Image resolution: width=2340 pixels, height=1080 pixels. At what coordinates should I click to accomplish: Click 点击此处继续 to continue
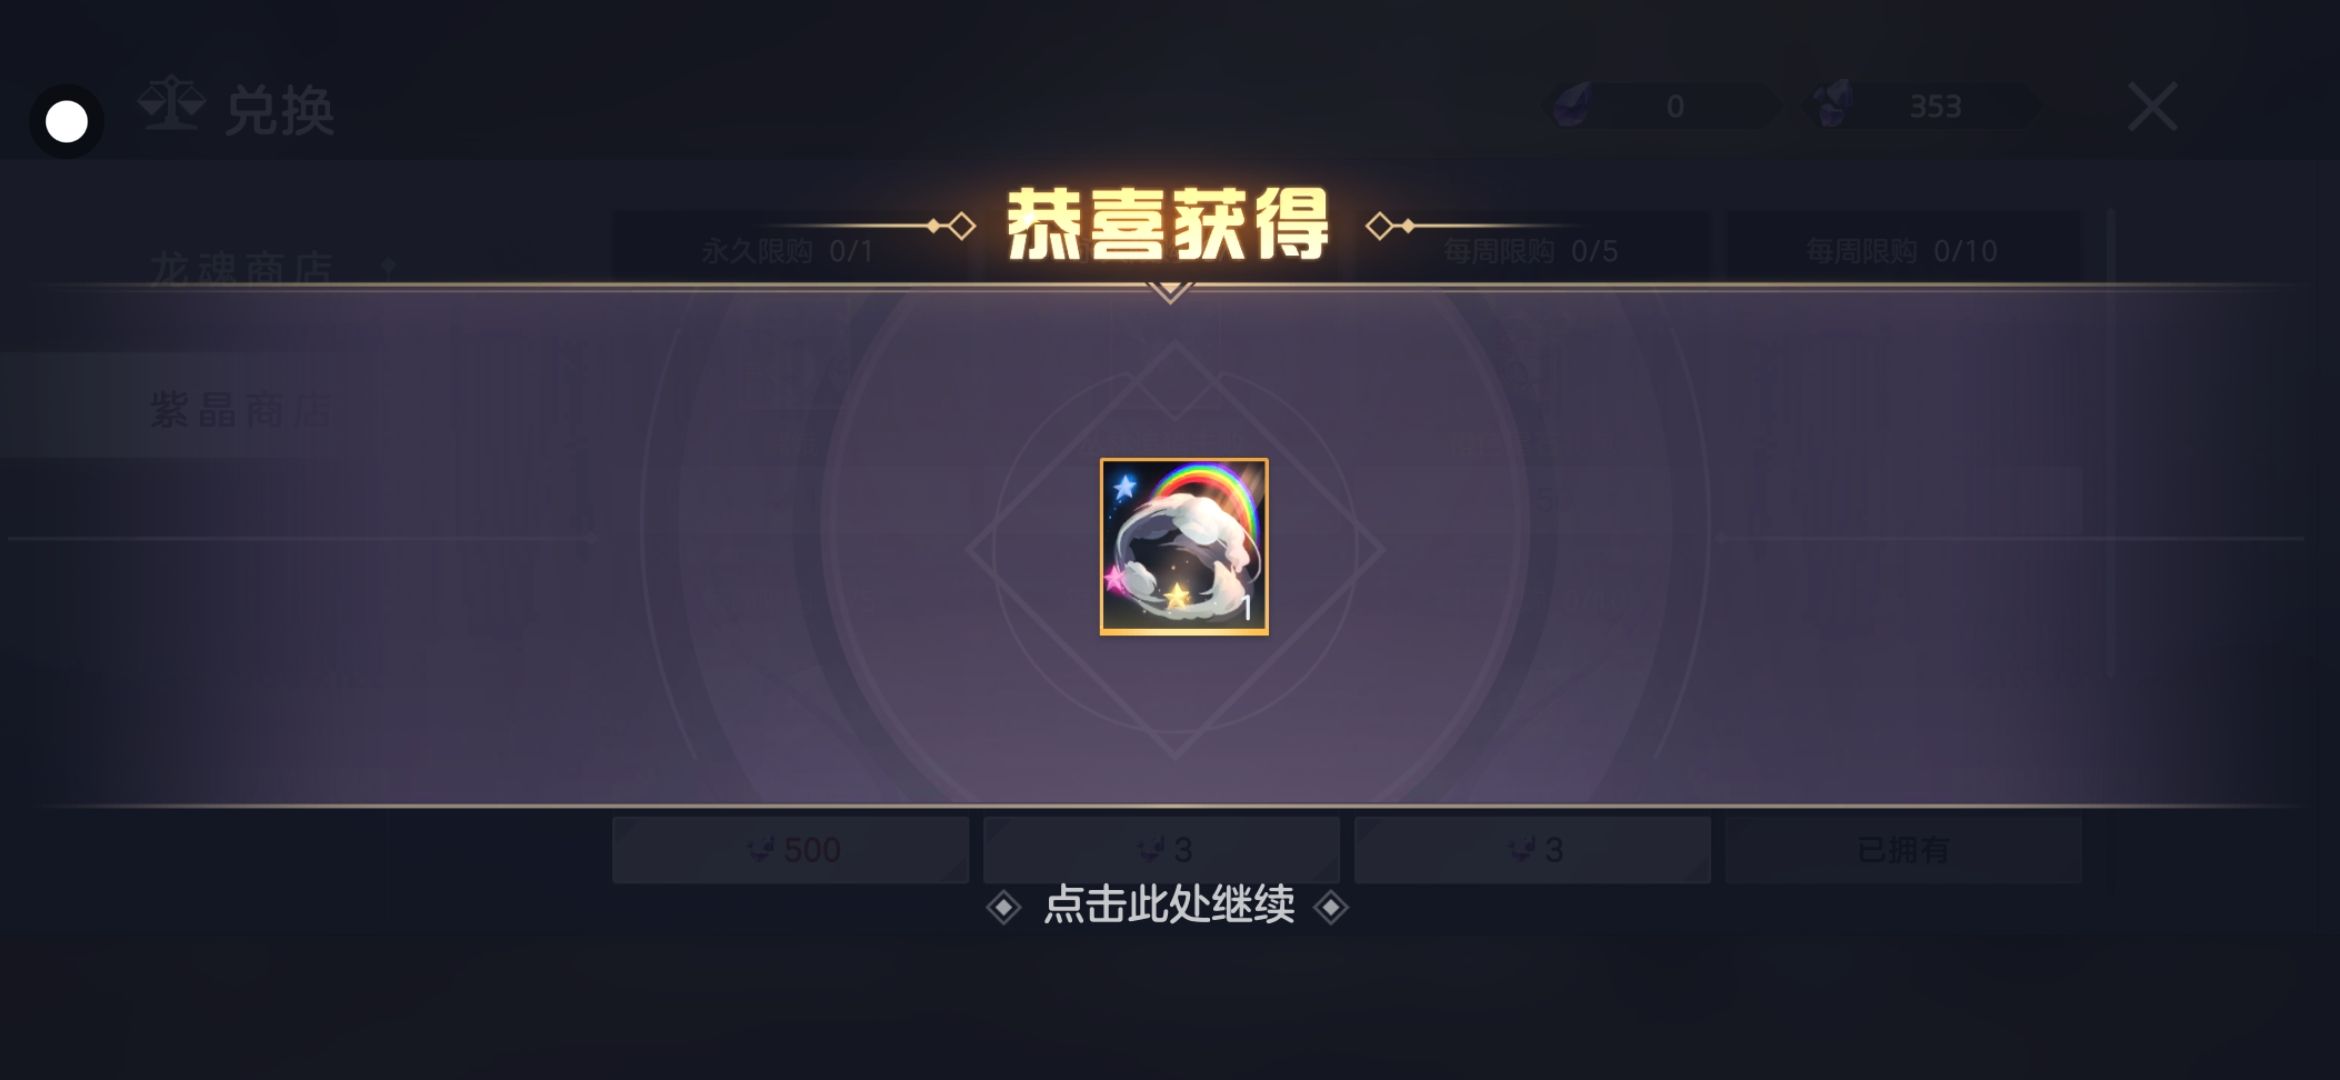click(1169, 905)
